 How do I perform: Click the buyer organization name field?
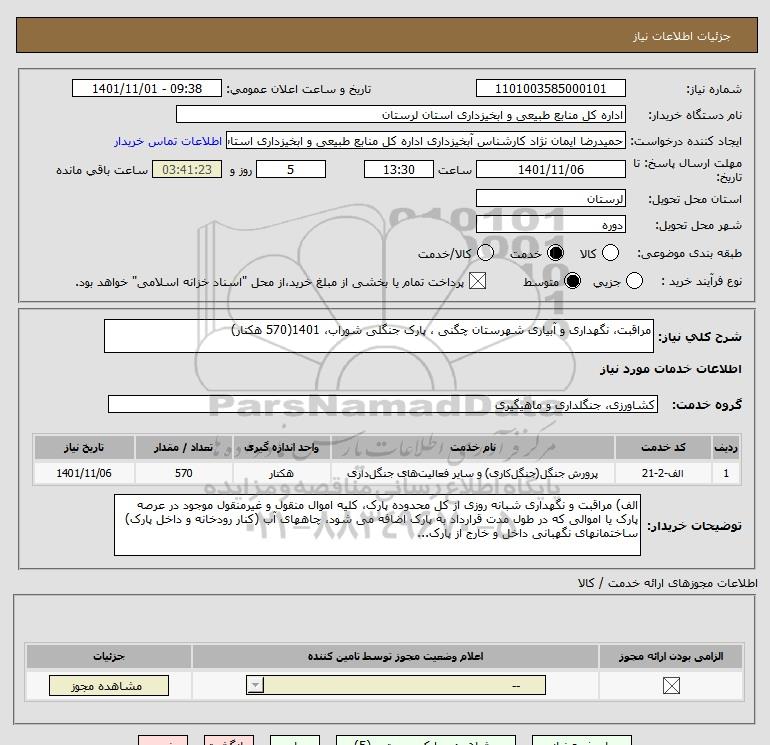pos(401,115)
